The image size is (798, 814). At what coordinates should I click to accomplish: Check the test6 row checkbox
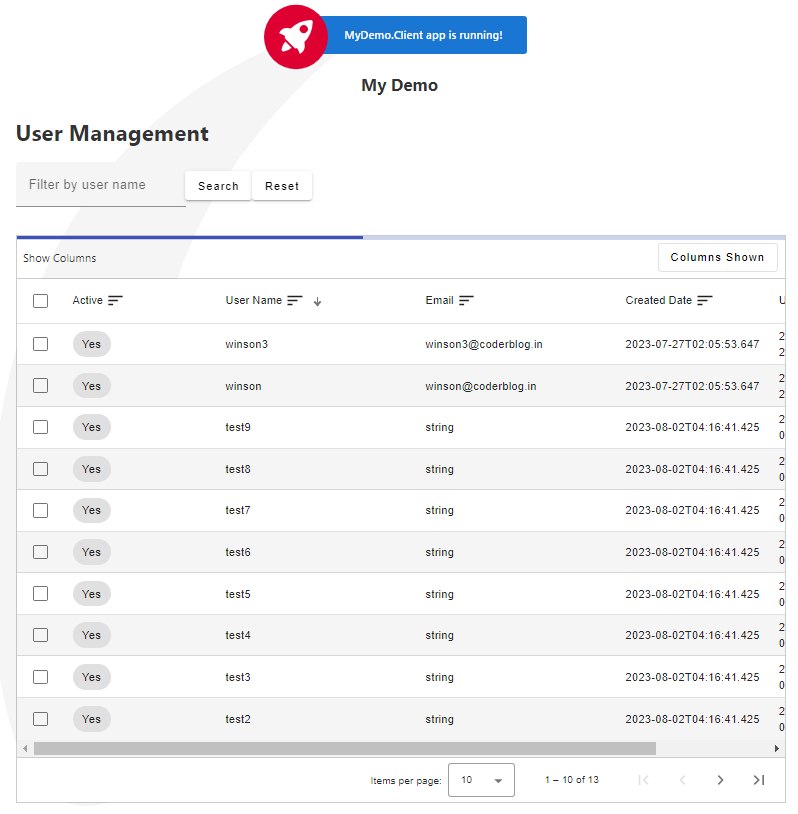[x=40, y=552]
